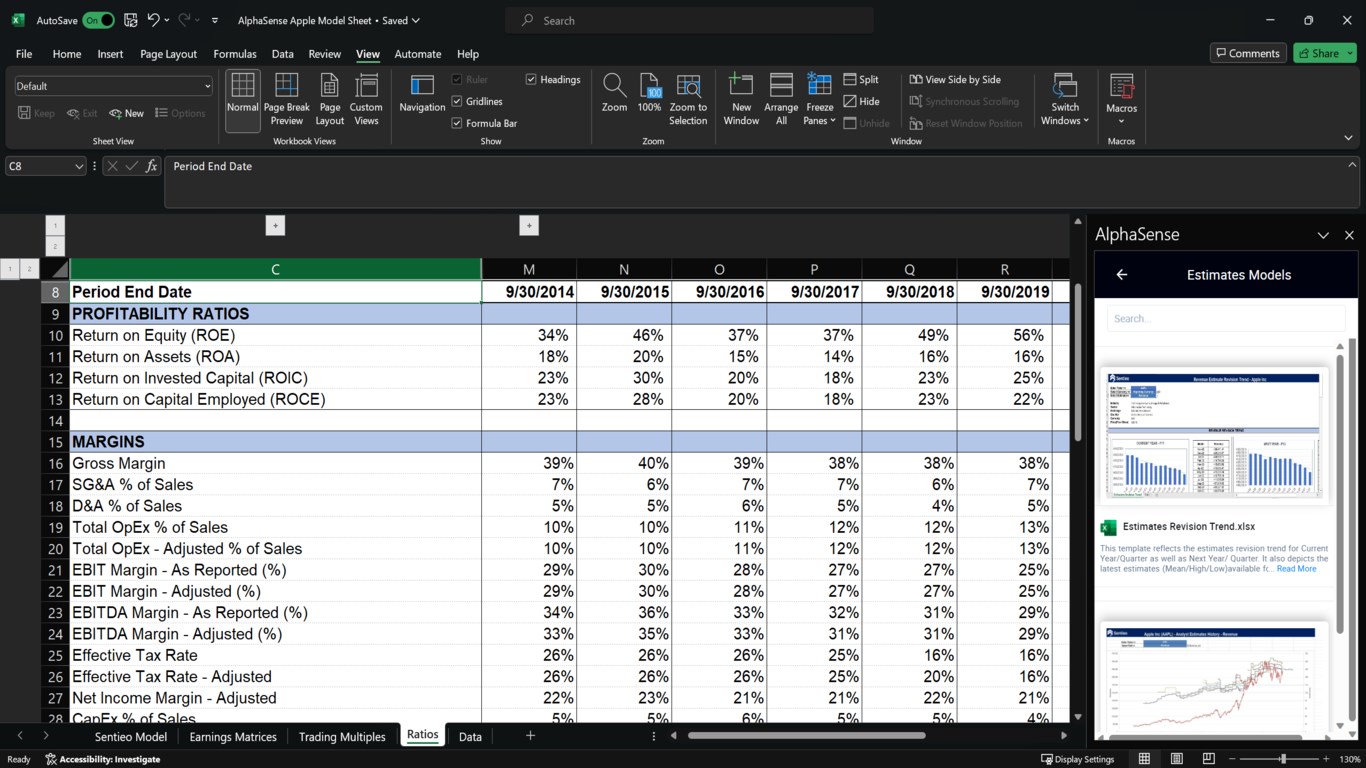Click the formula bar fx icon
The image size is (1366, 768).
[x=152, y=166]
